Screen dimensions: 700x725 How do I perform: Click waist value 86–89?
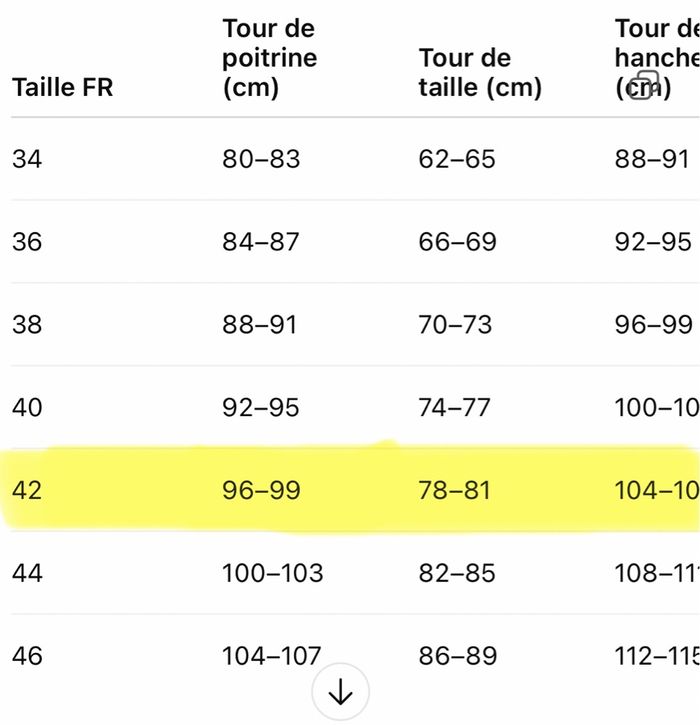[456, 656]
